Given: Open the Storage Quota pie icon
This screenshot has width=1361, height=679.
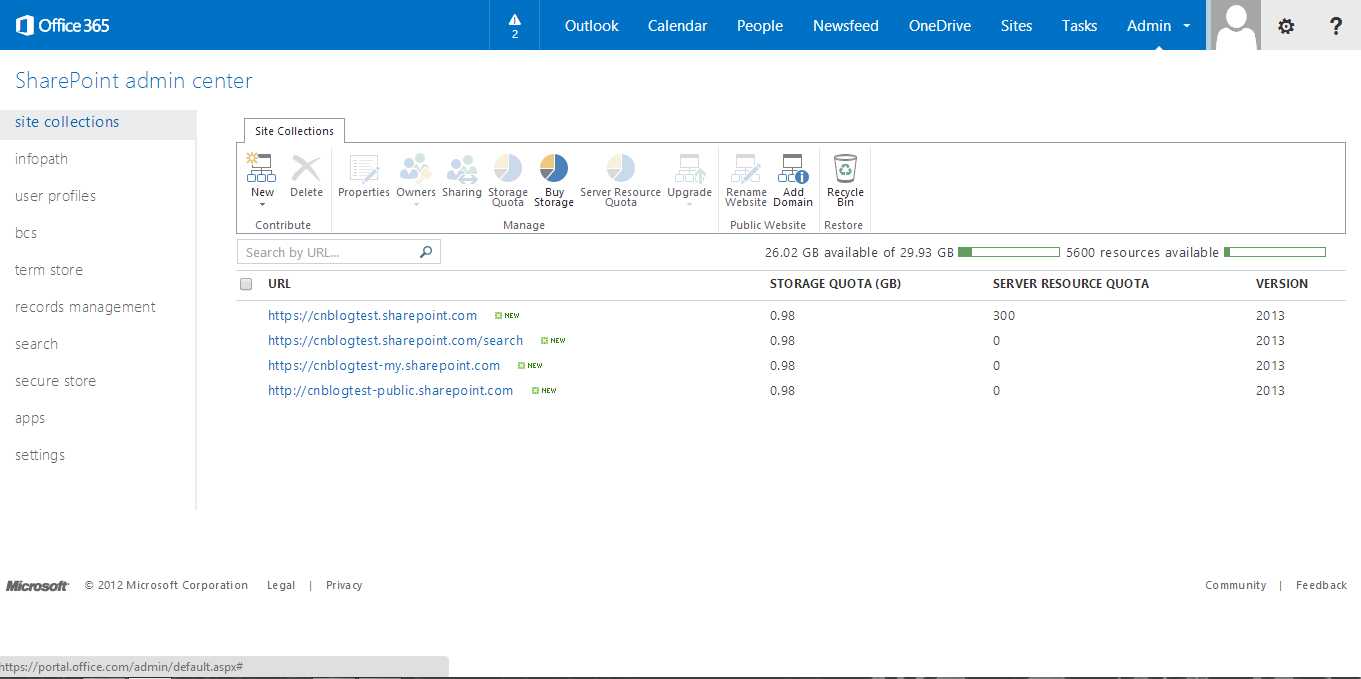Looking at the screenshot, I should click(x=508, y=168).
